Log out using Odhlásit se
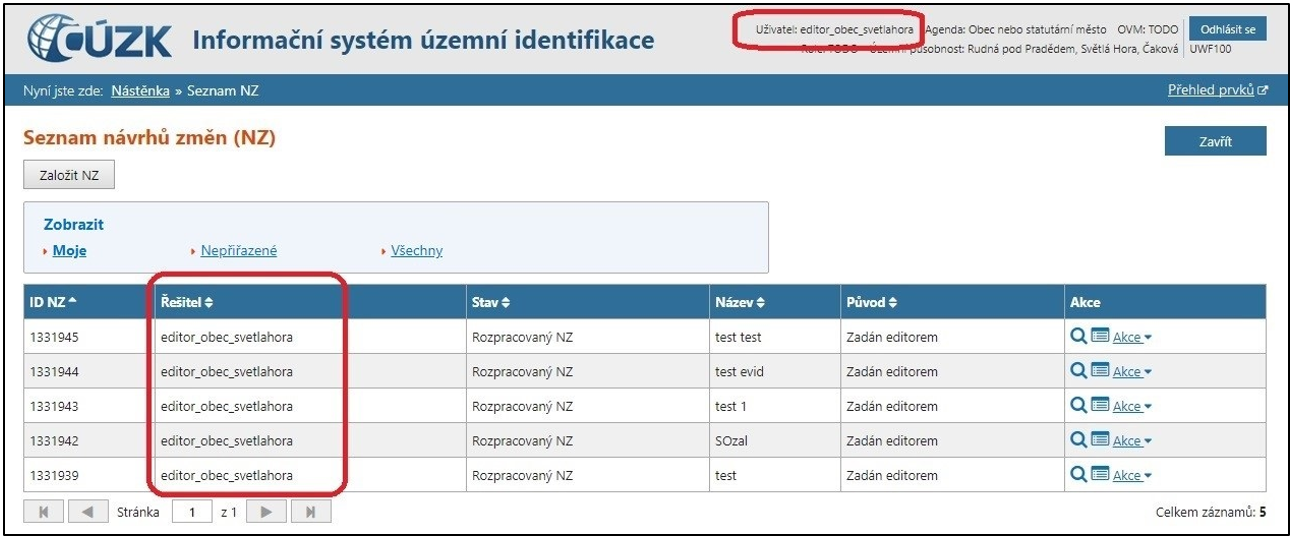This screenshot has height=538, width=1291. click(x=1227, y=29)
